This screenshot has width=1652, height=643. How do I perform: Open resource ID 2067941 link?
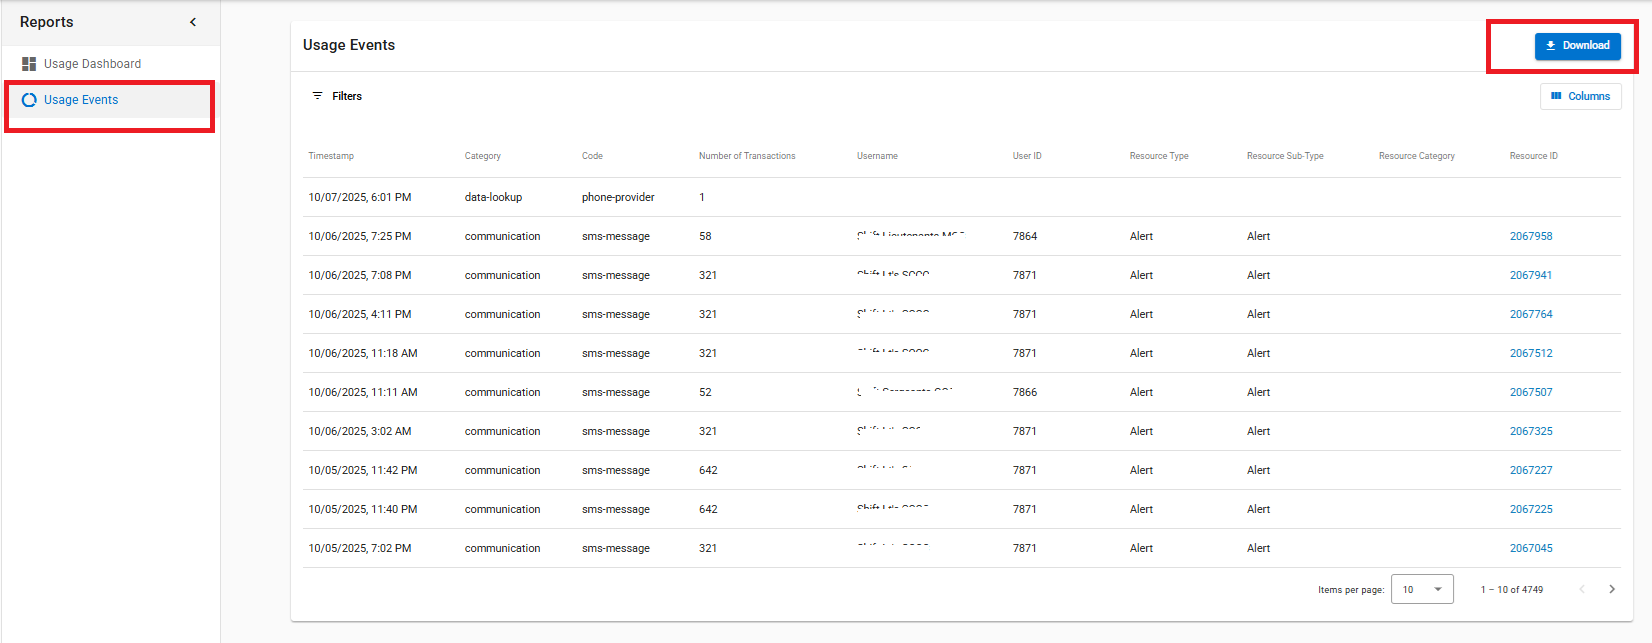click(x=1531, y=275)
